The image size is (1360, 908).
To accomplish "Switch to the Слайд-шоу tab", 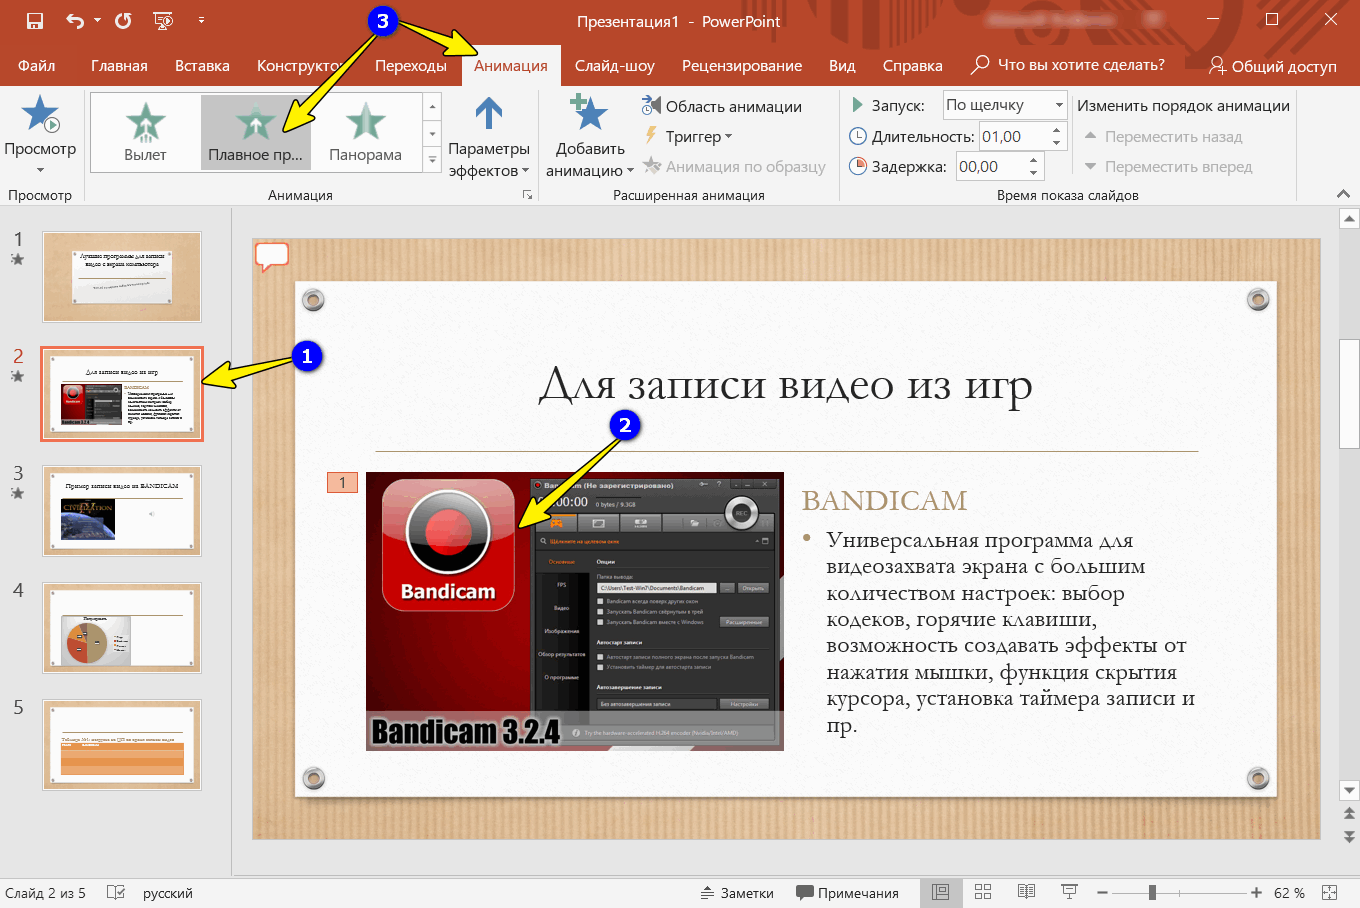I will pyautogui.click(x=614, y=65).
